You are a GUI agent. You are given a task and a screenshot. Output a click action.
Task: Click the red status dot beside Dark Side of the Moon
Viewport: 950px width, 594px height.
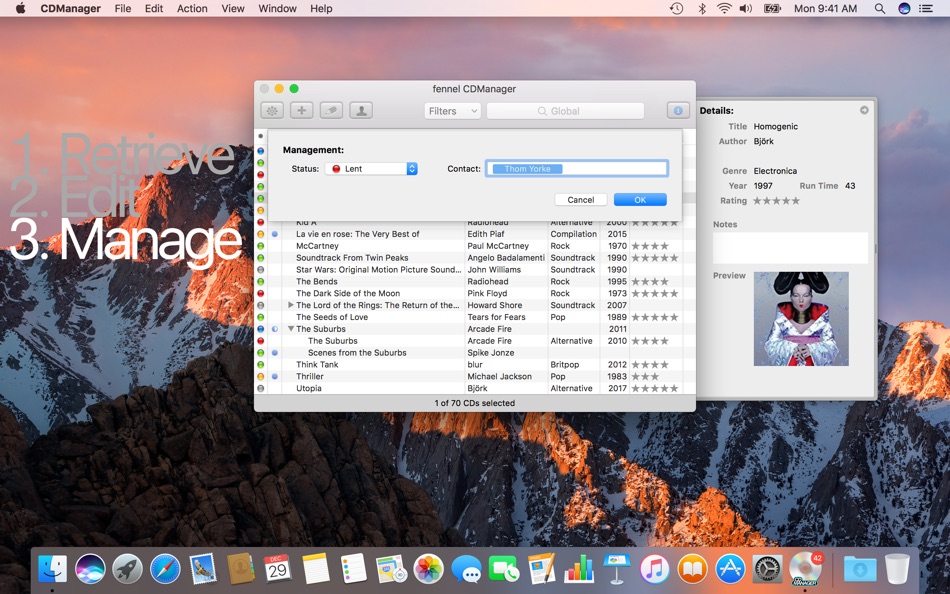(x=261, y=294)
